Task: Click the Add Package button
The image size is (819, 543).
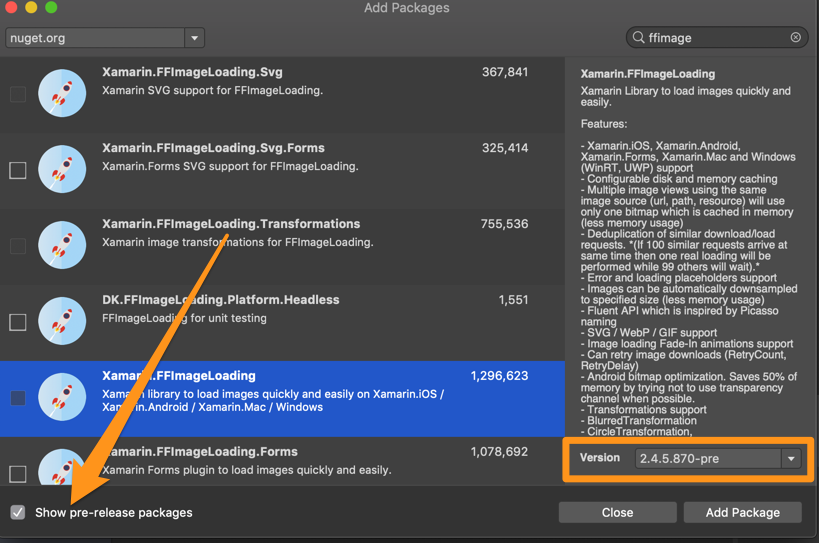Action: (x=743, y=513)
